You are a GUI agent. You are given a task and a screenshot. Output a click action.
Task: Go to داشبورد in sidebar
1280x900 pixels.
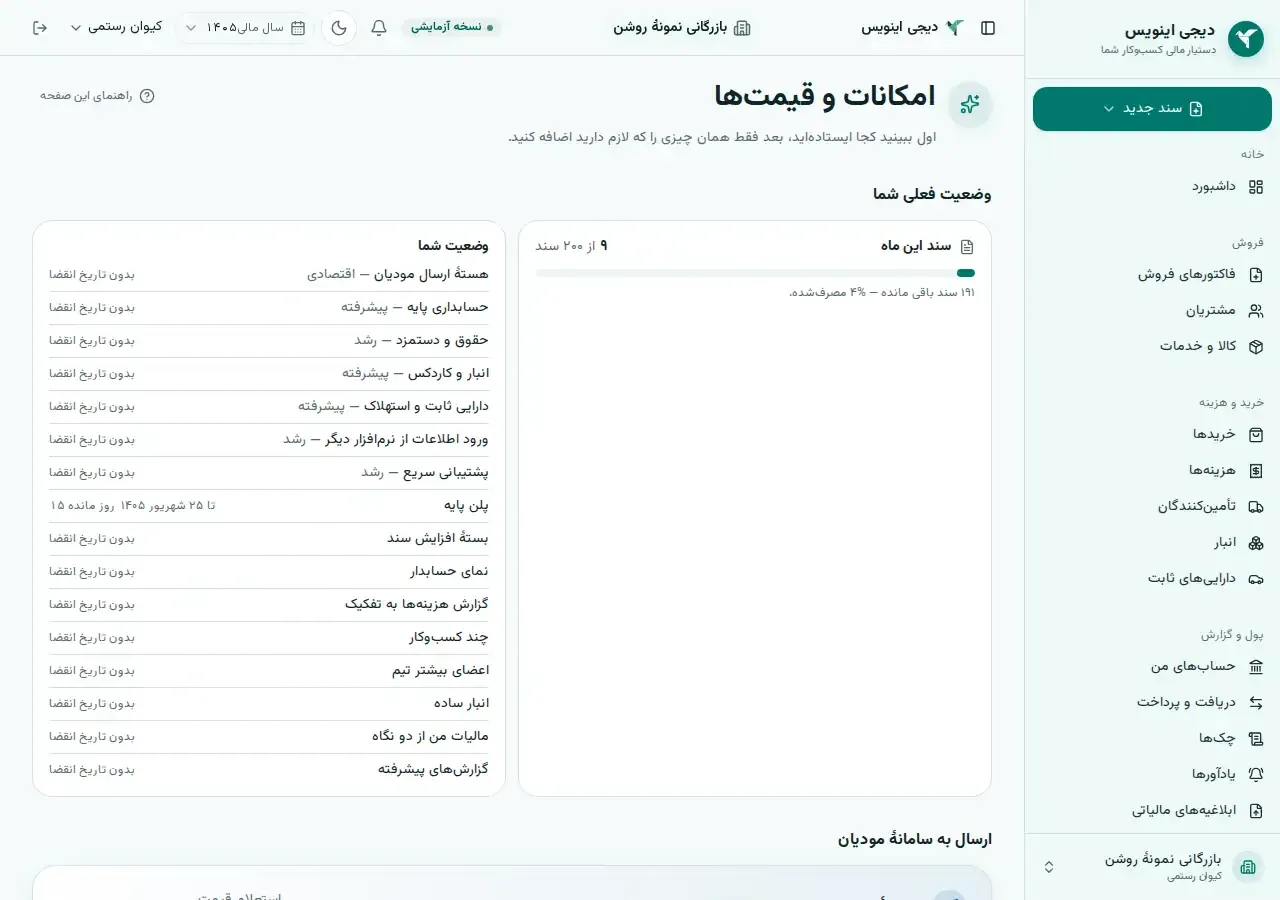coord(1152,187)
